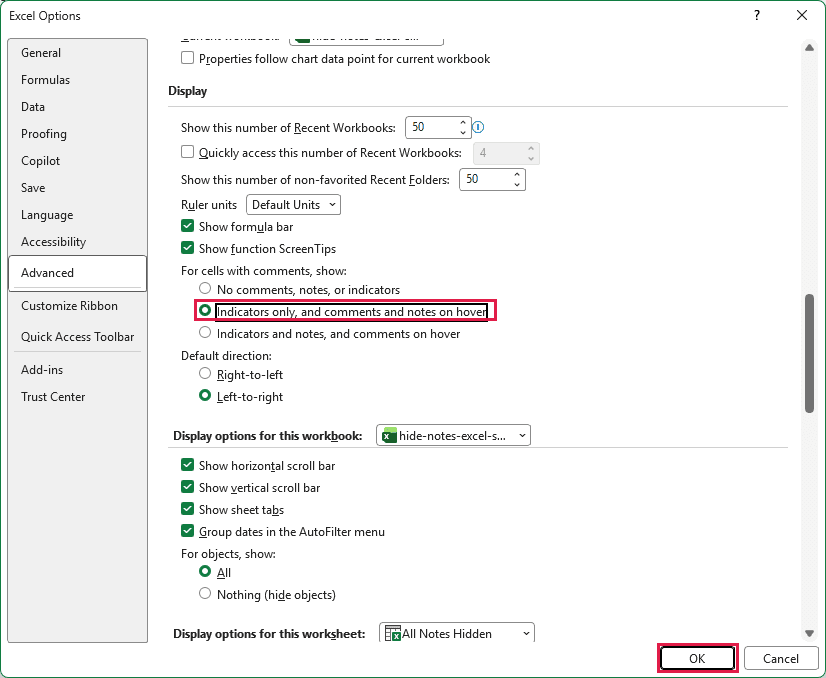Click the worksheet icon next to All Notes Hidden
Image resolution: width=826 pixels, height=678 pixels.
coord(392,633)
